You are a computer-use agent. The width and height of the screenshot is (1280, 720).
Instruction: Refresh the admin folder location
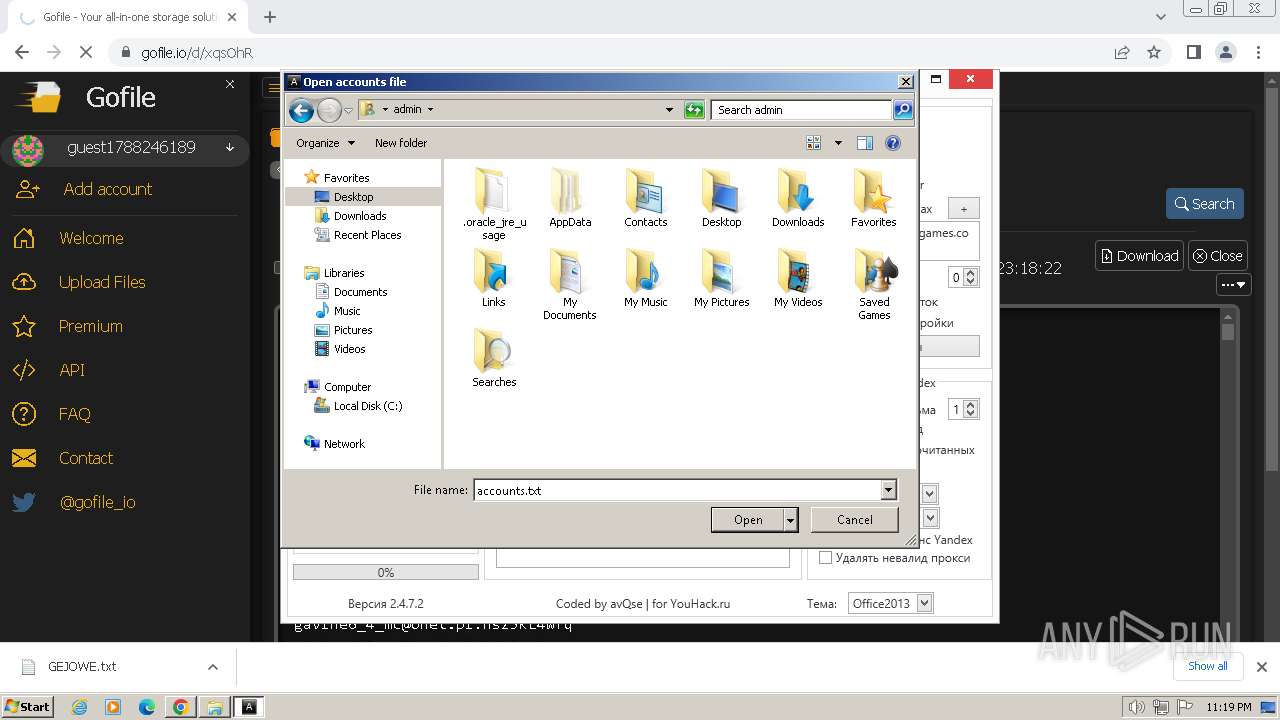694,110
